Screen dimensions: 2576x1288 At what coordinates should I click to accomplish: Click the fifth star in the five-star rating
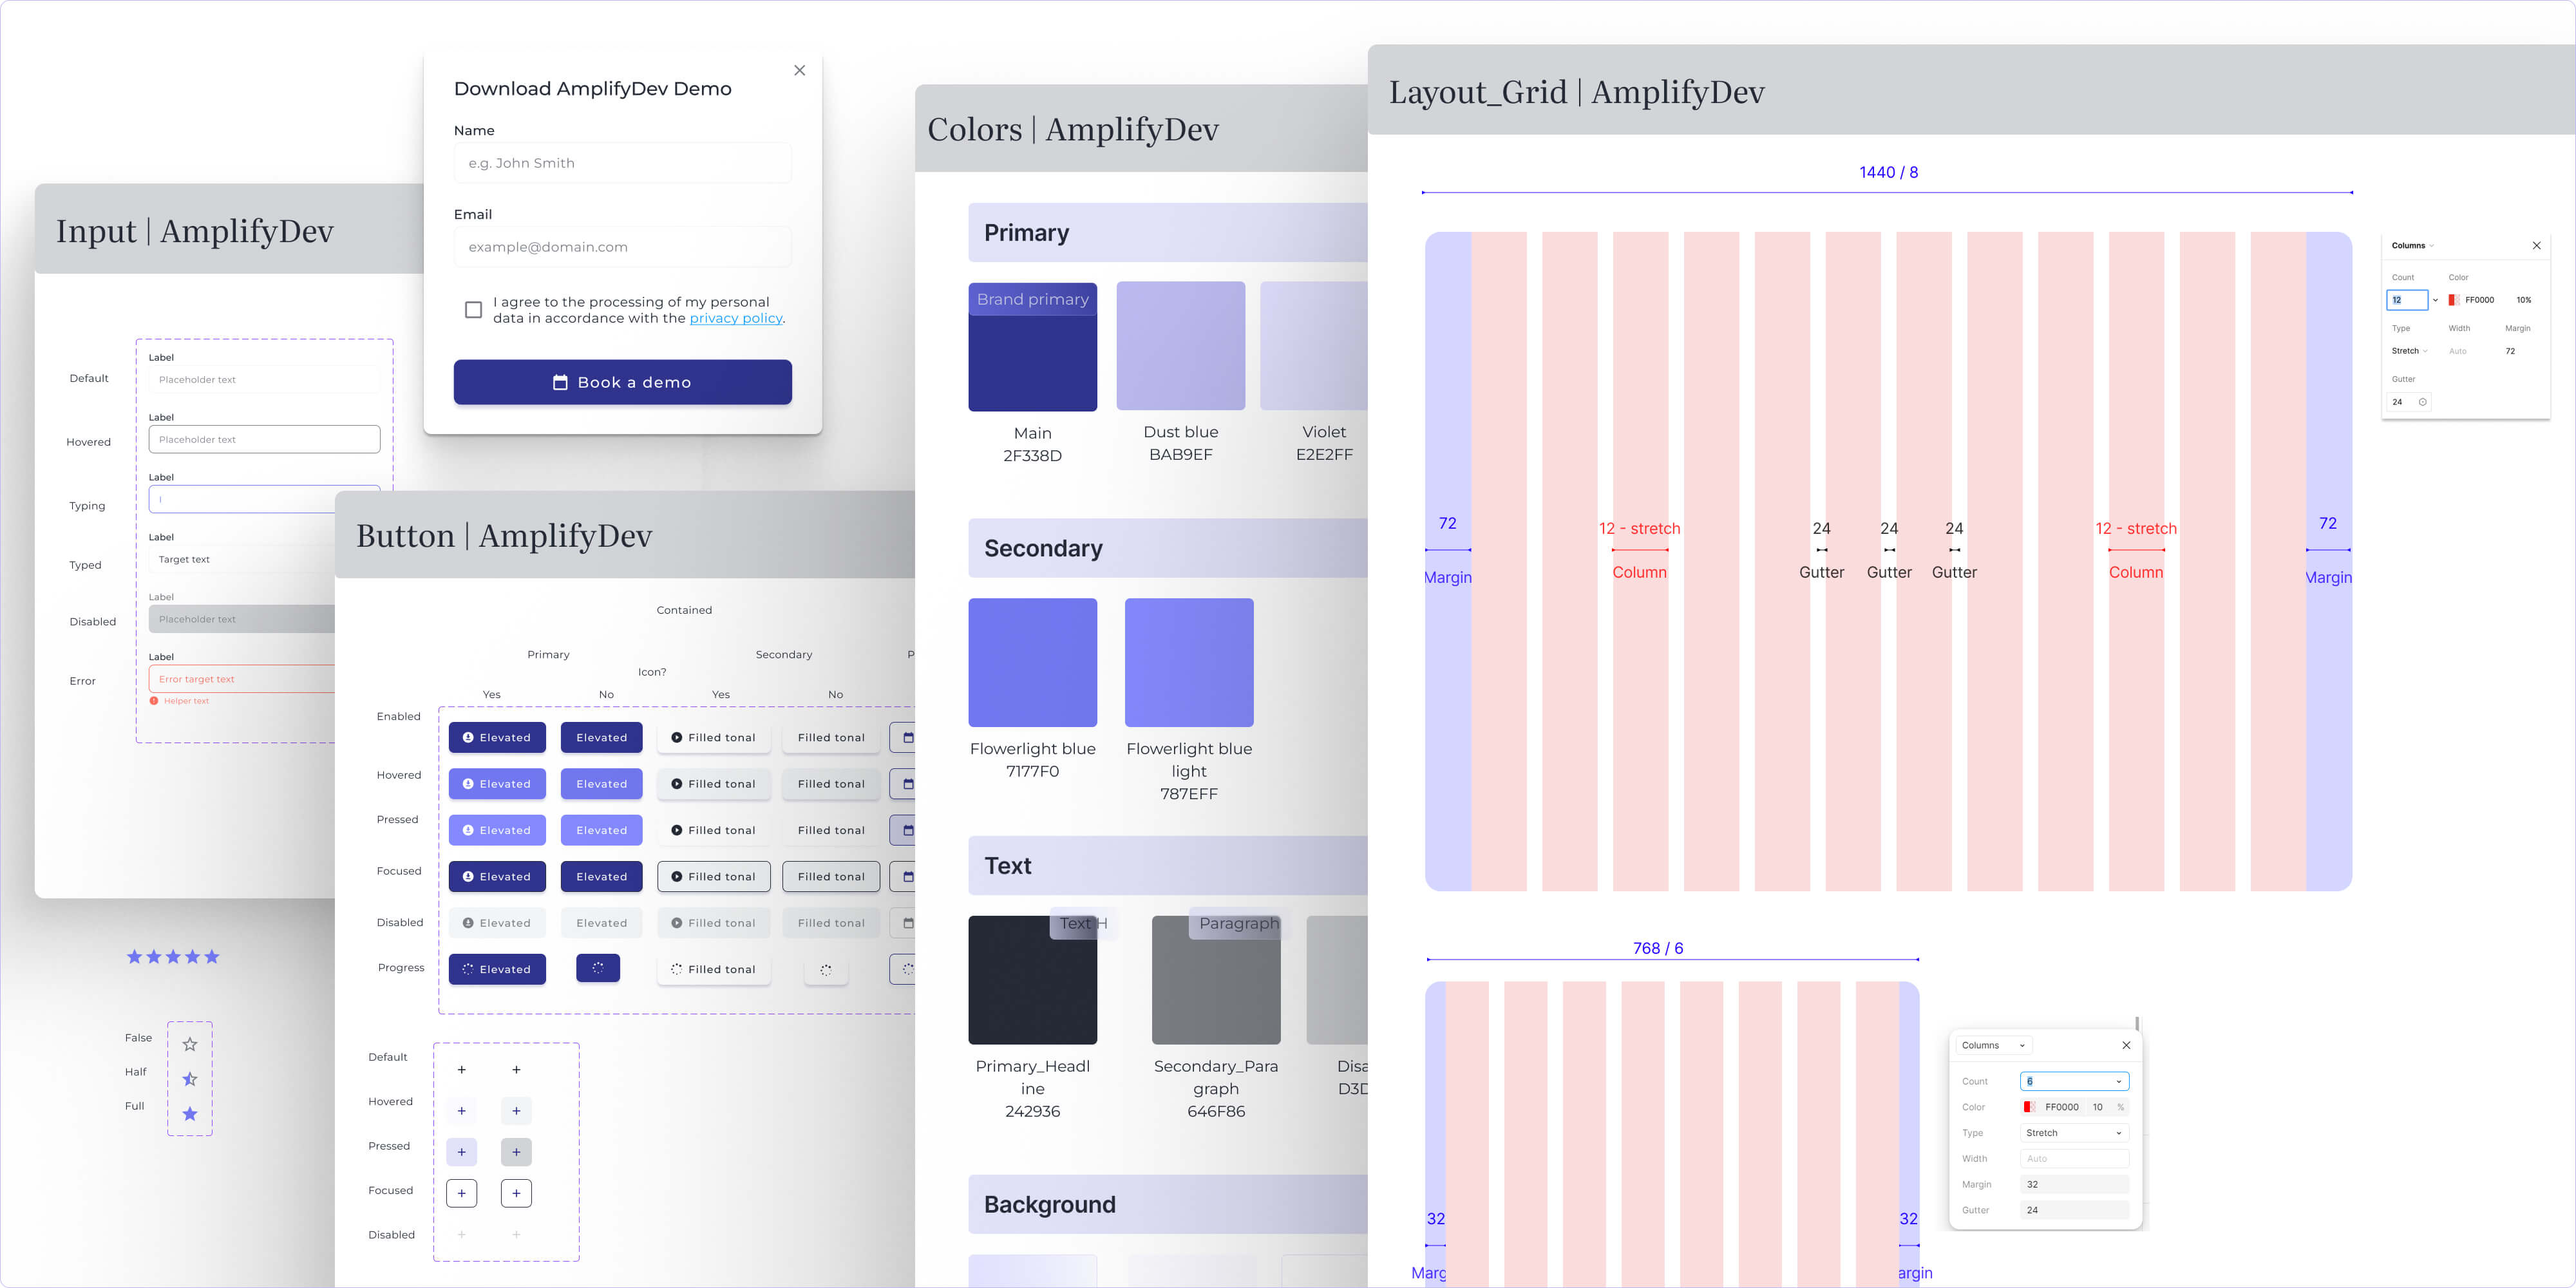(212, 957)
